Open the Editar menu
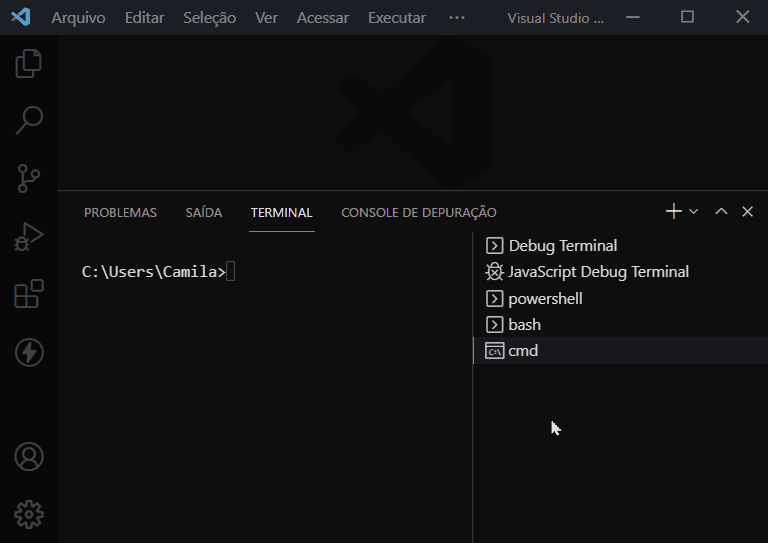 coord(144,18)
